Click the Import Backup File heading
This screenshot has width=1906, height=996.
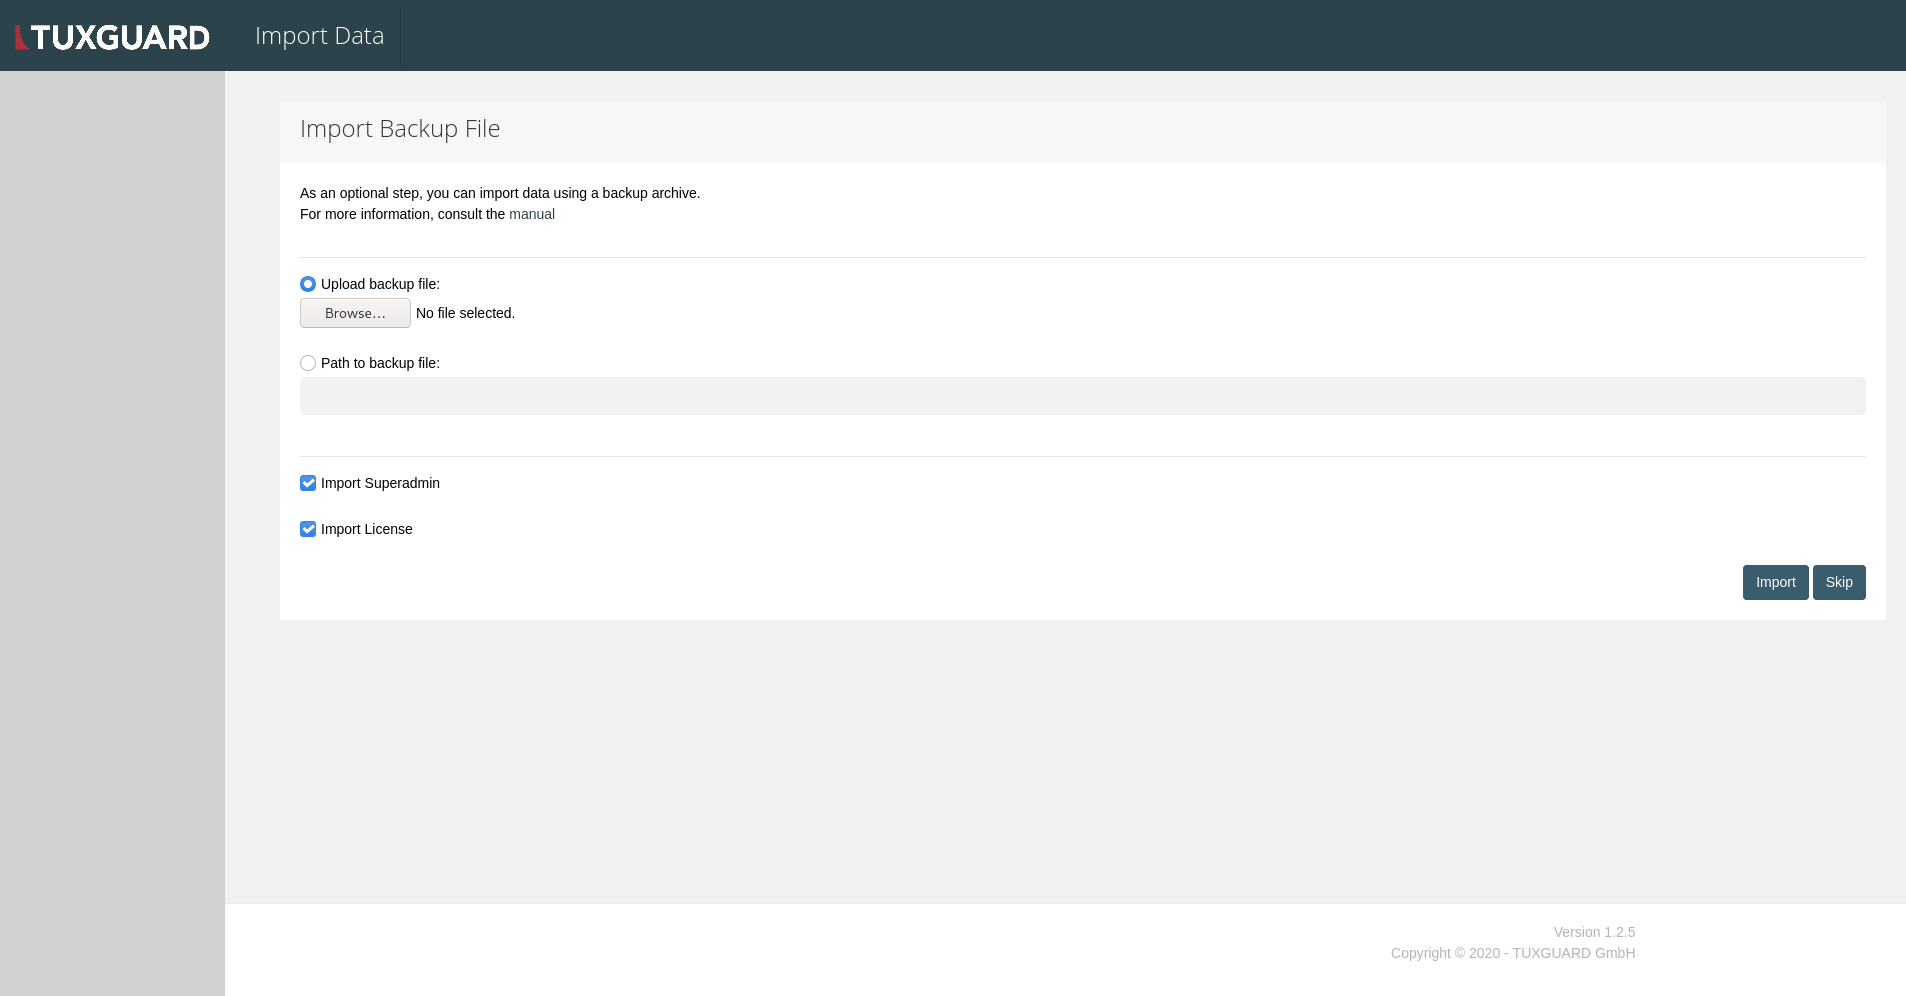coord(399,128)
